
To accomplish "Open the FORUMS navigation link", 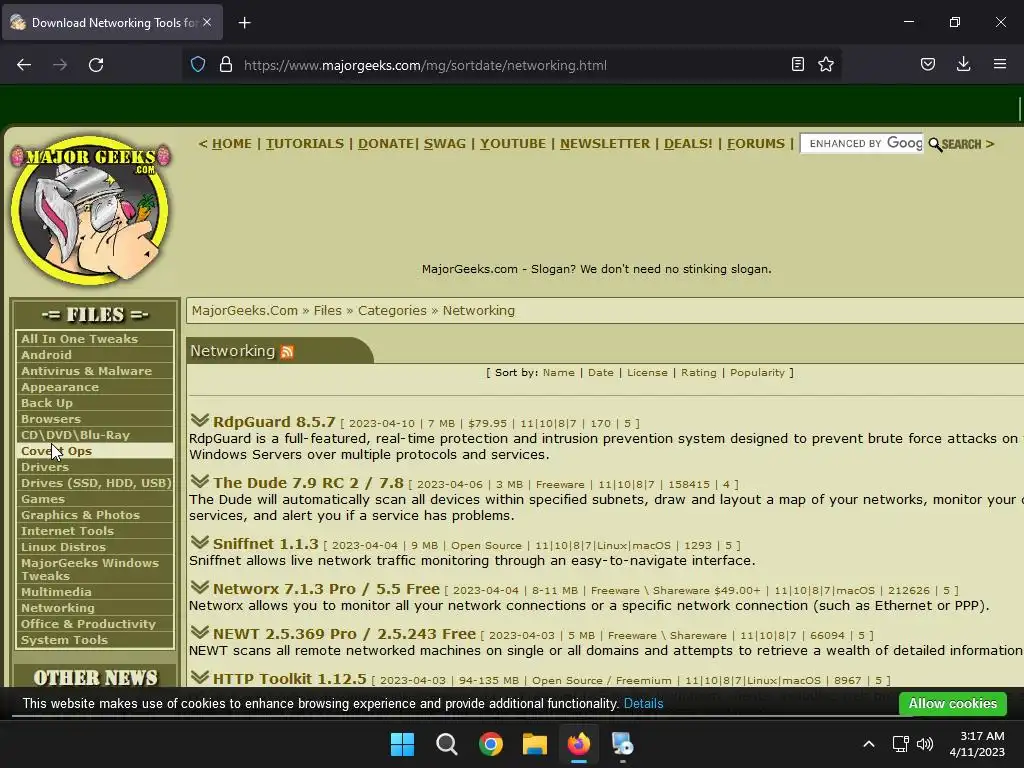I will coord(756,144).
